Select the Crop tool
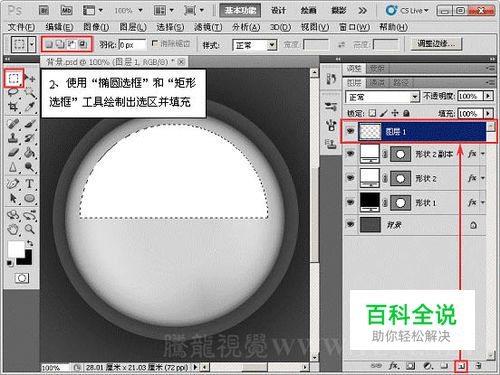The height and width of the screenshot is (375, 500). [x=13, y=107]
